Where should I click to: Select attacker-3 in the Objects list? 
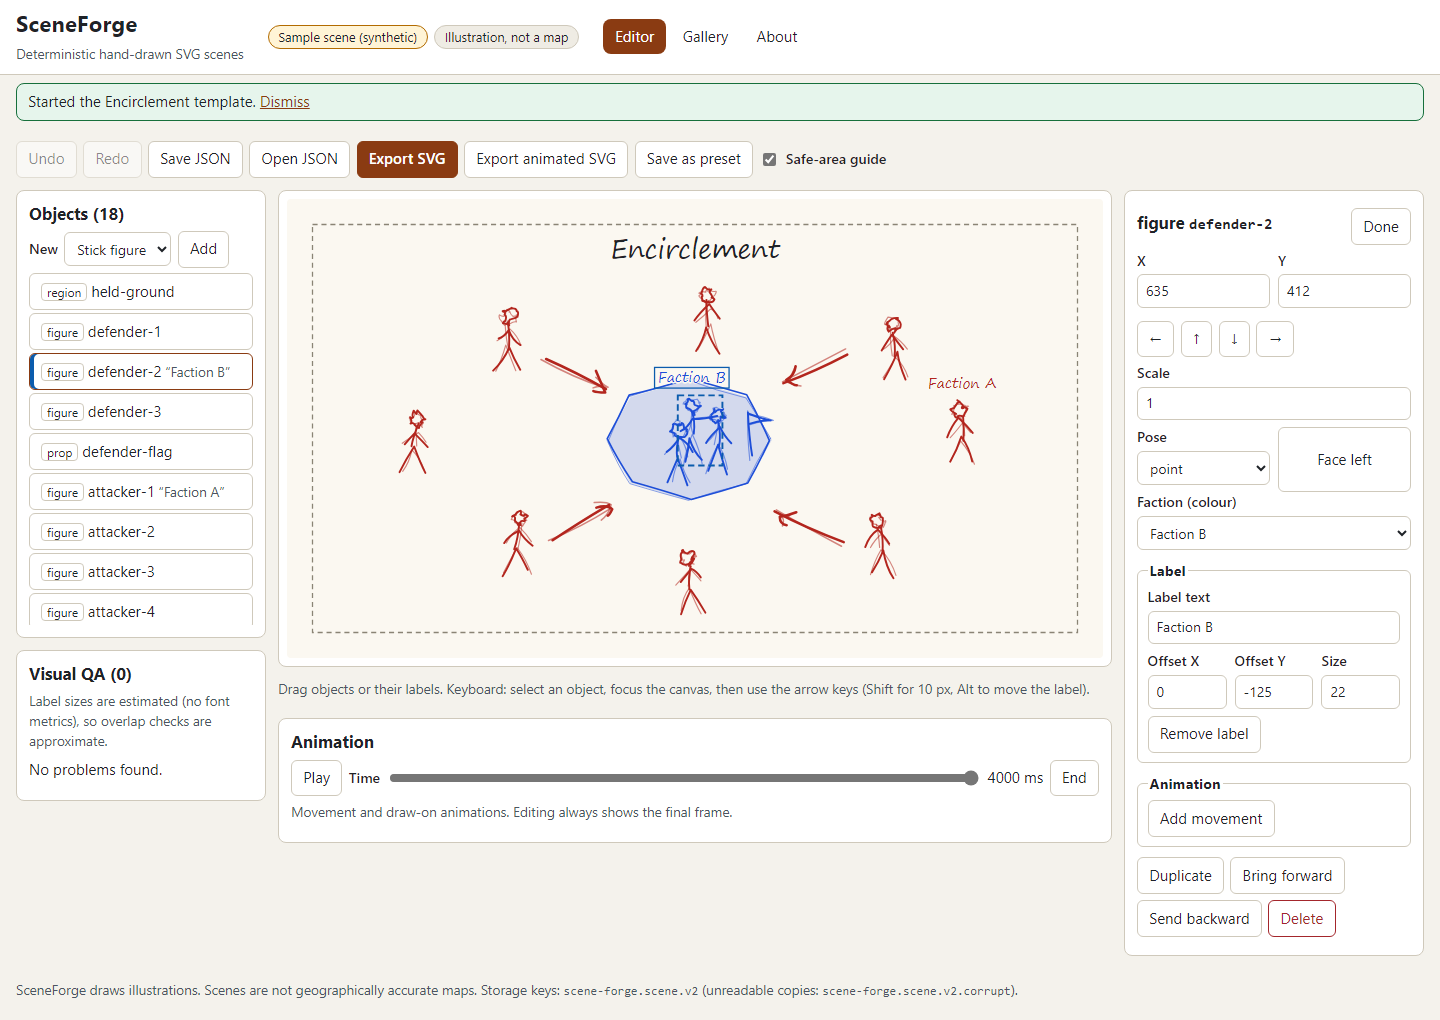tap(141, 572)
